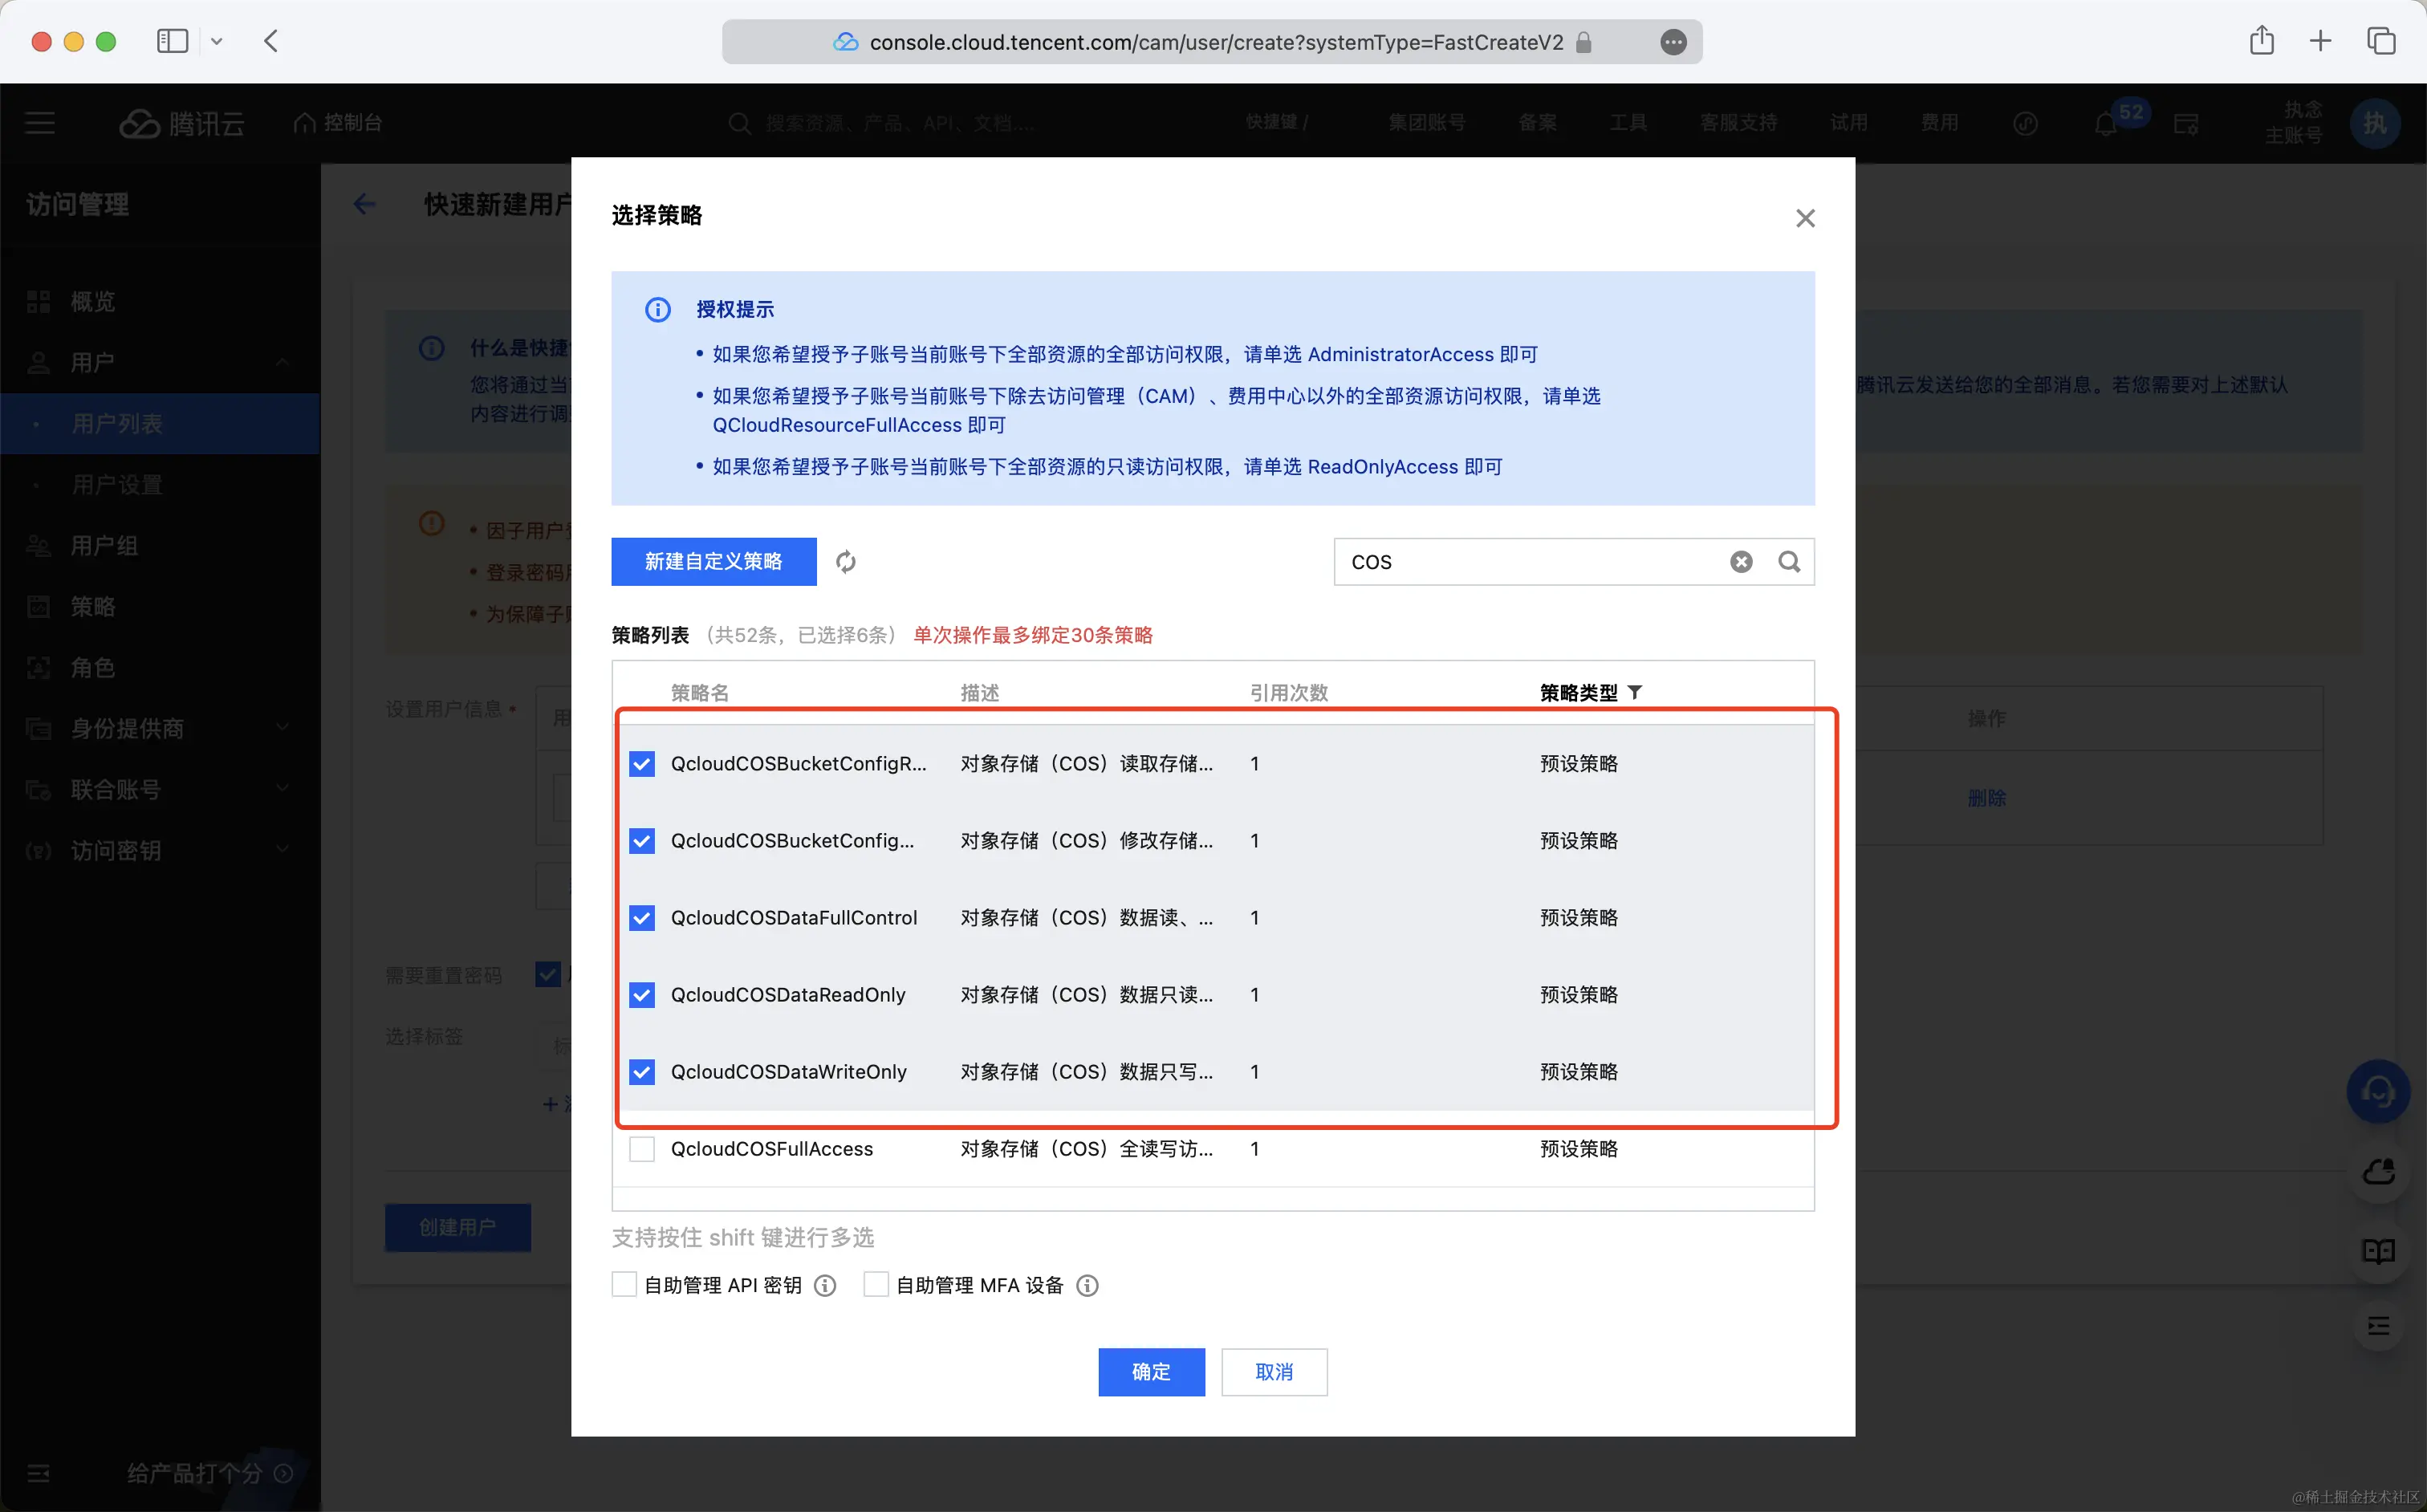2427x1512 pixels.
Task: Click the user avatar 执 in the header
Action: (x=2375, y=123)
